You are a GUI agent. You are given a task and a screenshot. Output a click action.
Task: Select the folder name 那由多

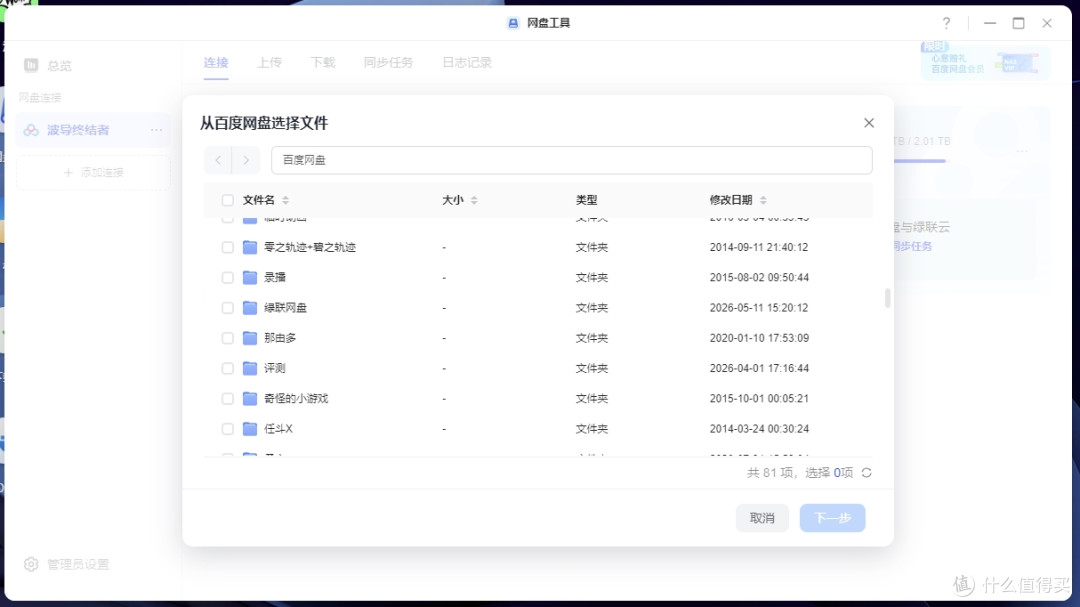(x=280, y=338)
